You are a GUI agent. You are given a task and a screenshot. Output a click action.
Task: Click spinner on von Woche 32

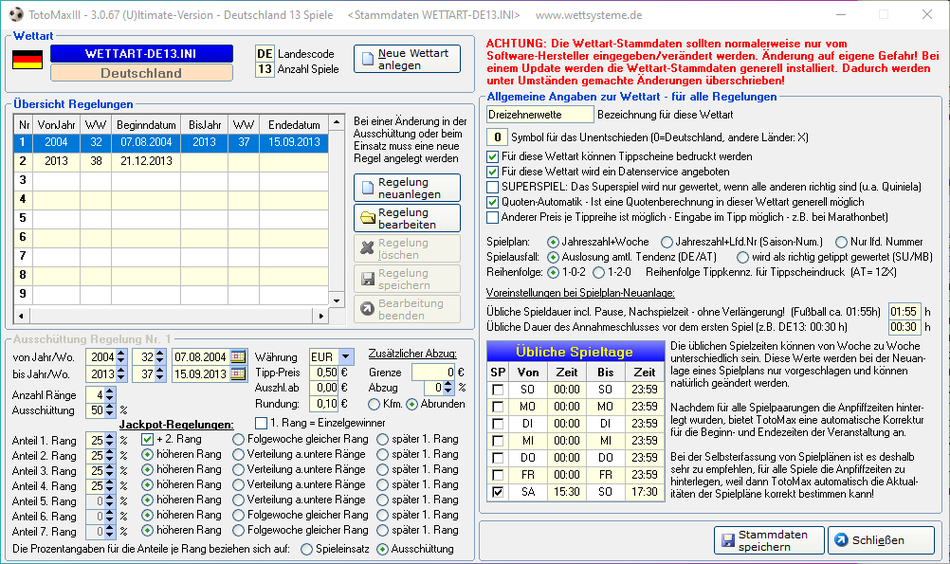(159, 357)
